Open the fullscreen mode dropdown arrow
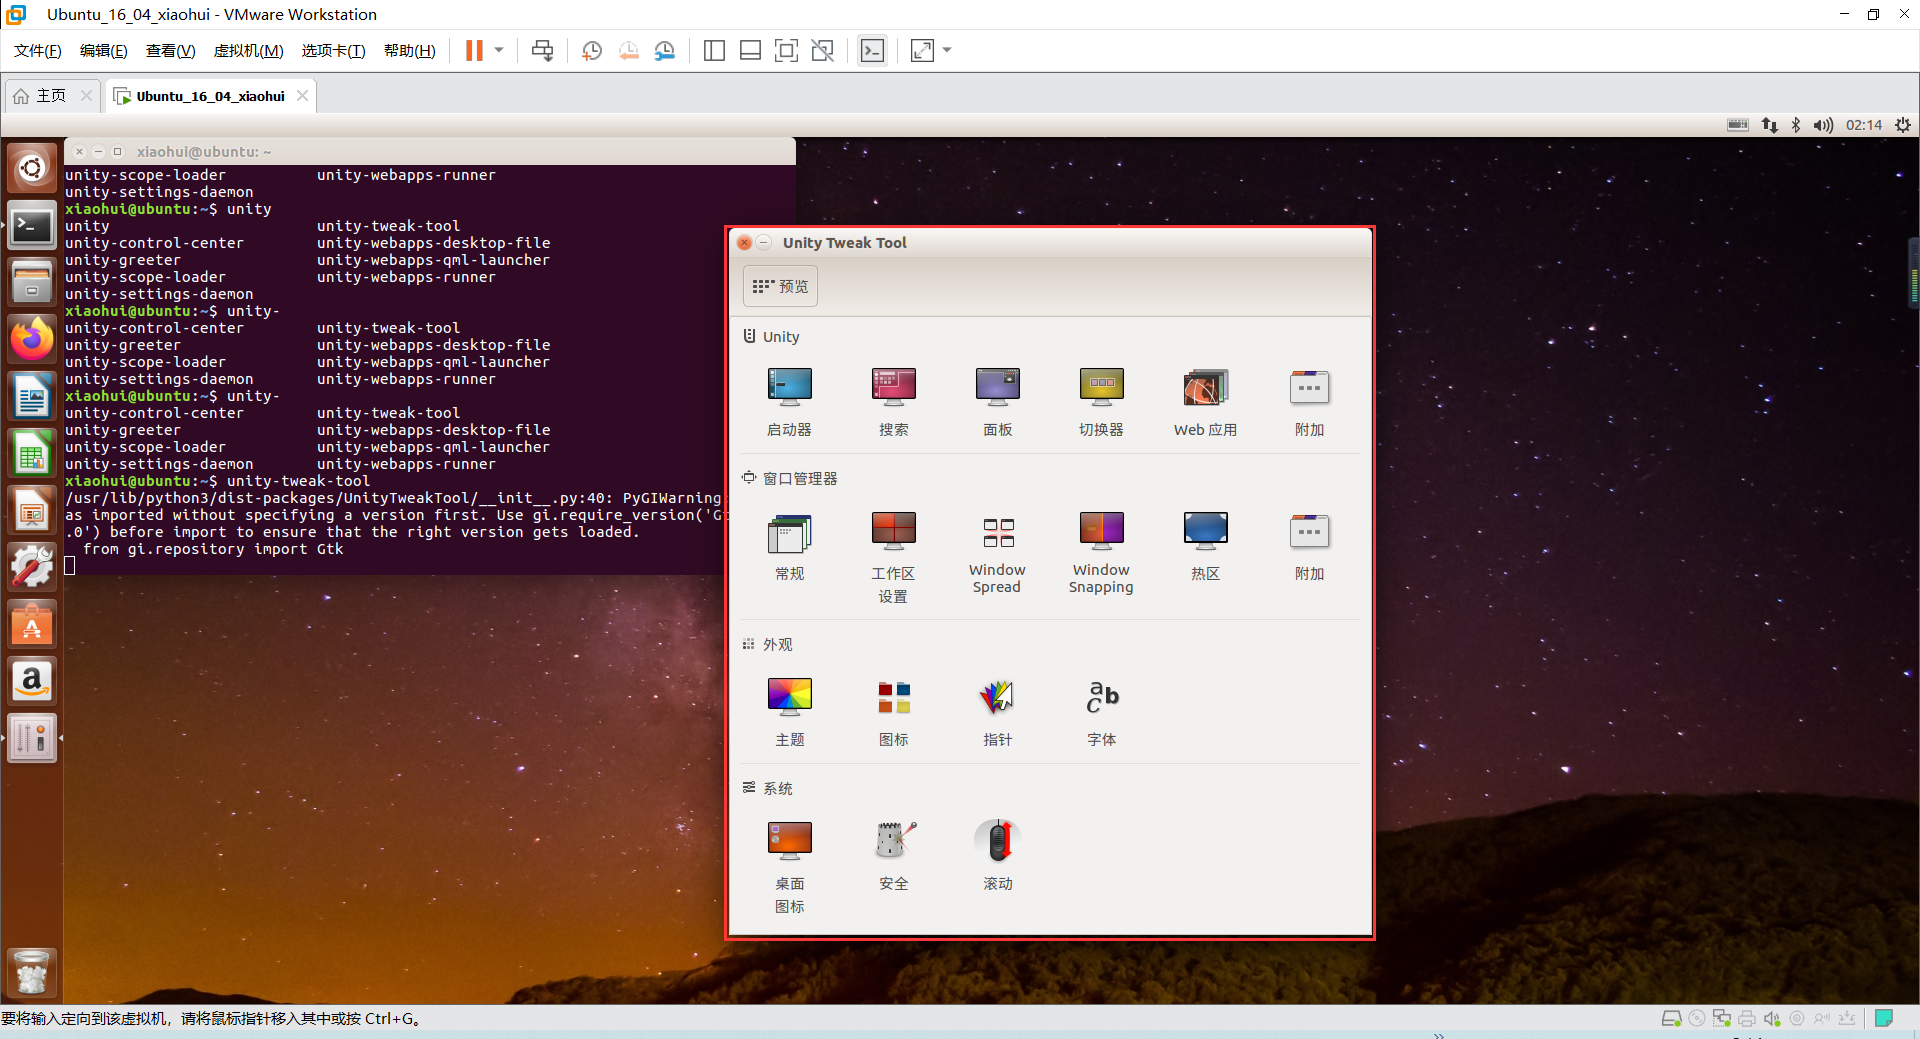 click(947, 51)
